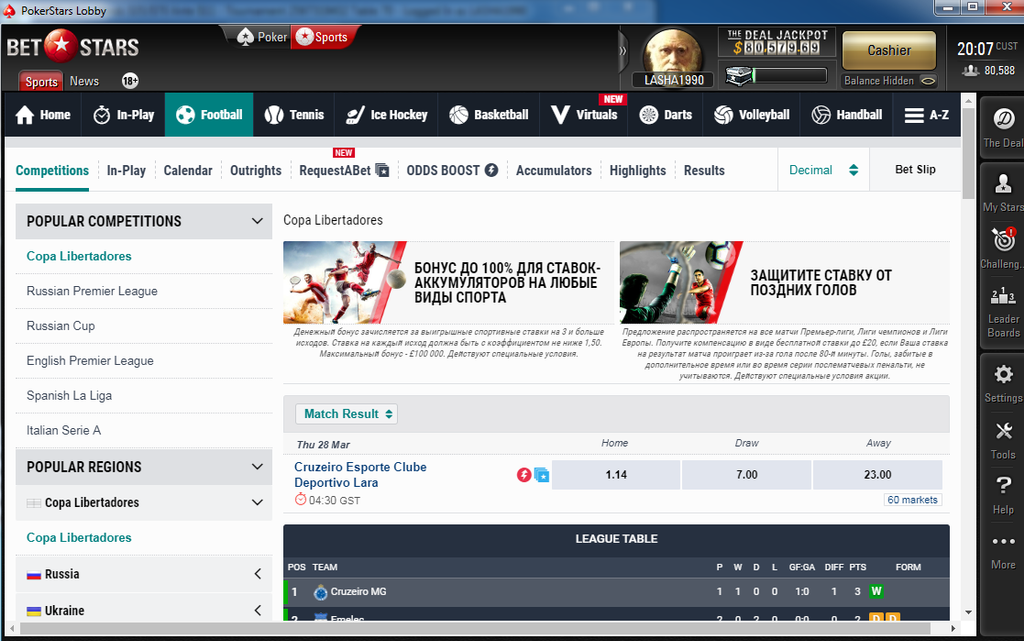This screenshot has width=1024, height=641.
Task: Click the chest rewards icon
Action: click(x=739, y=76)
